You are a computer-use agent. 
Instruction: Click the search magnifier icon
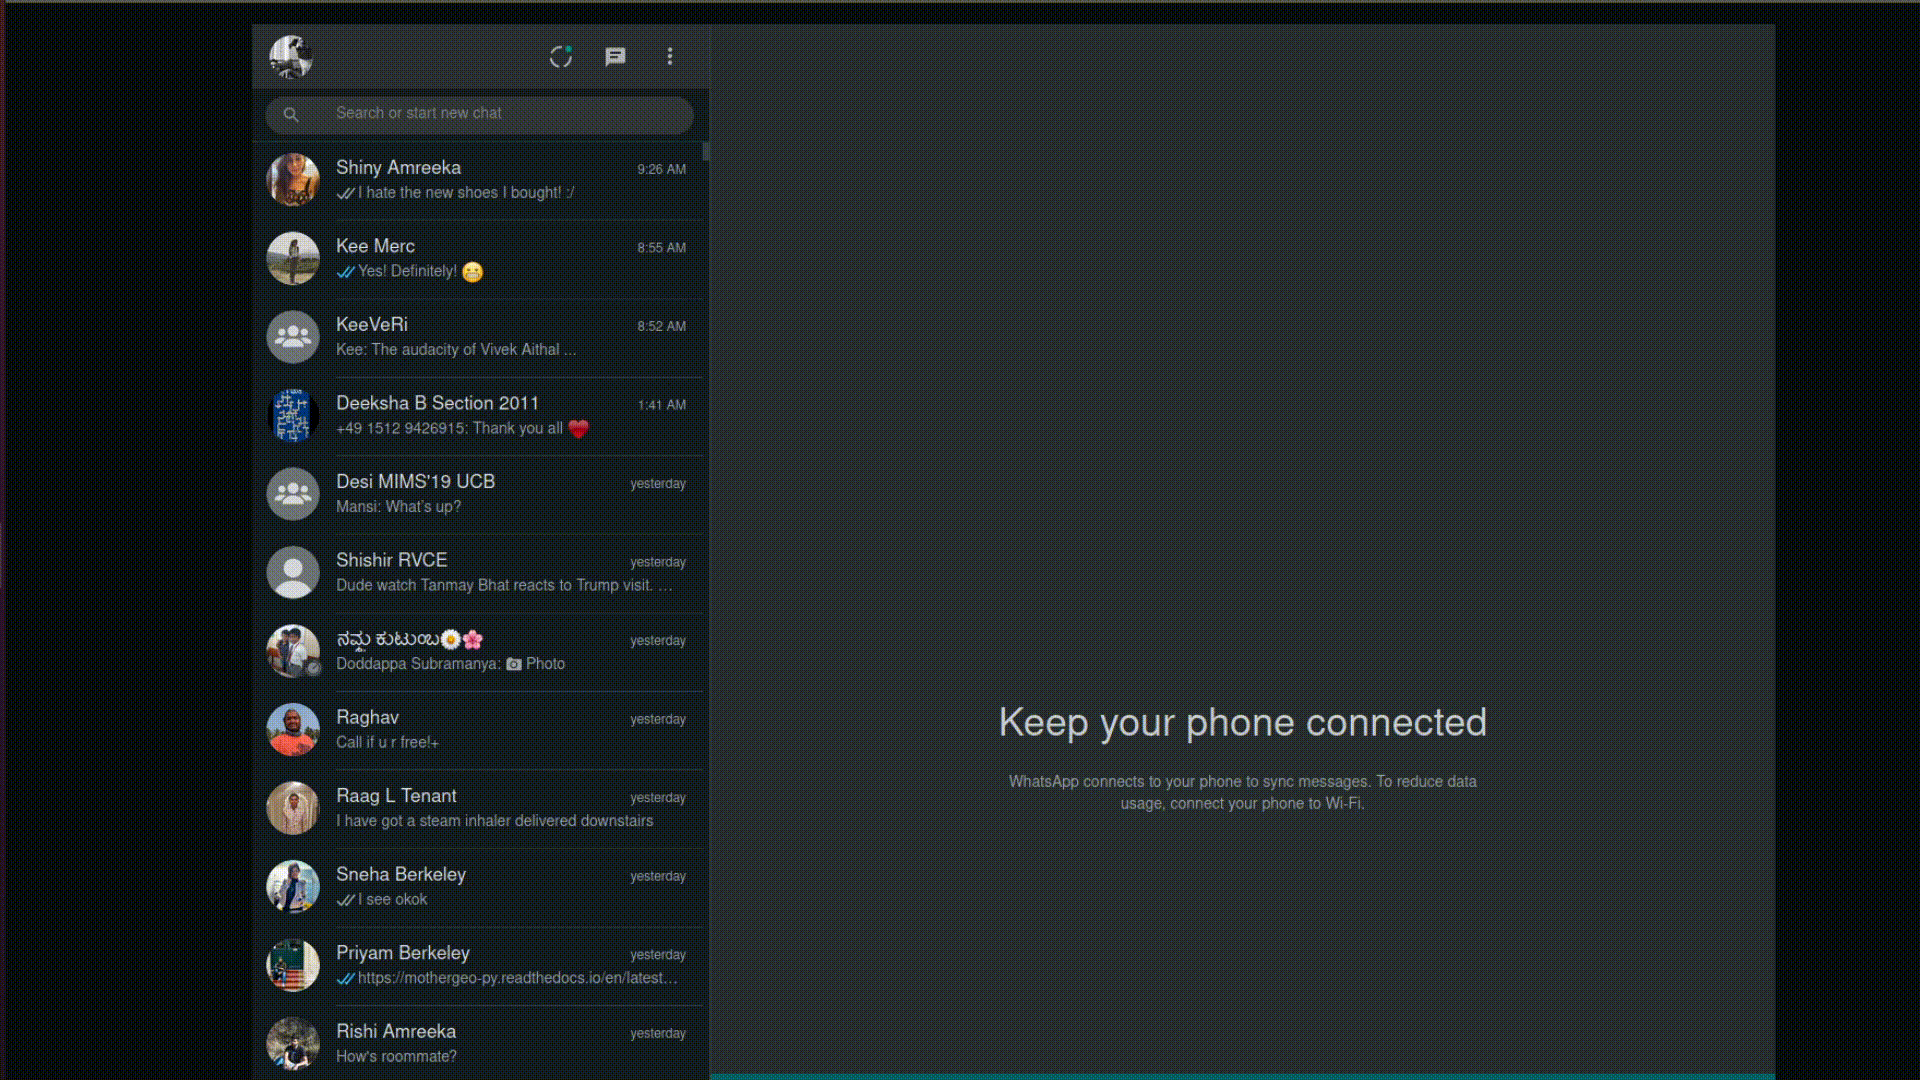(291, 115)
